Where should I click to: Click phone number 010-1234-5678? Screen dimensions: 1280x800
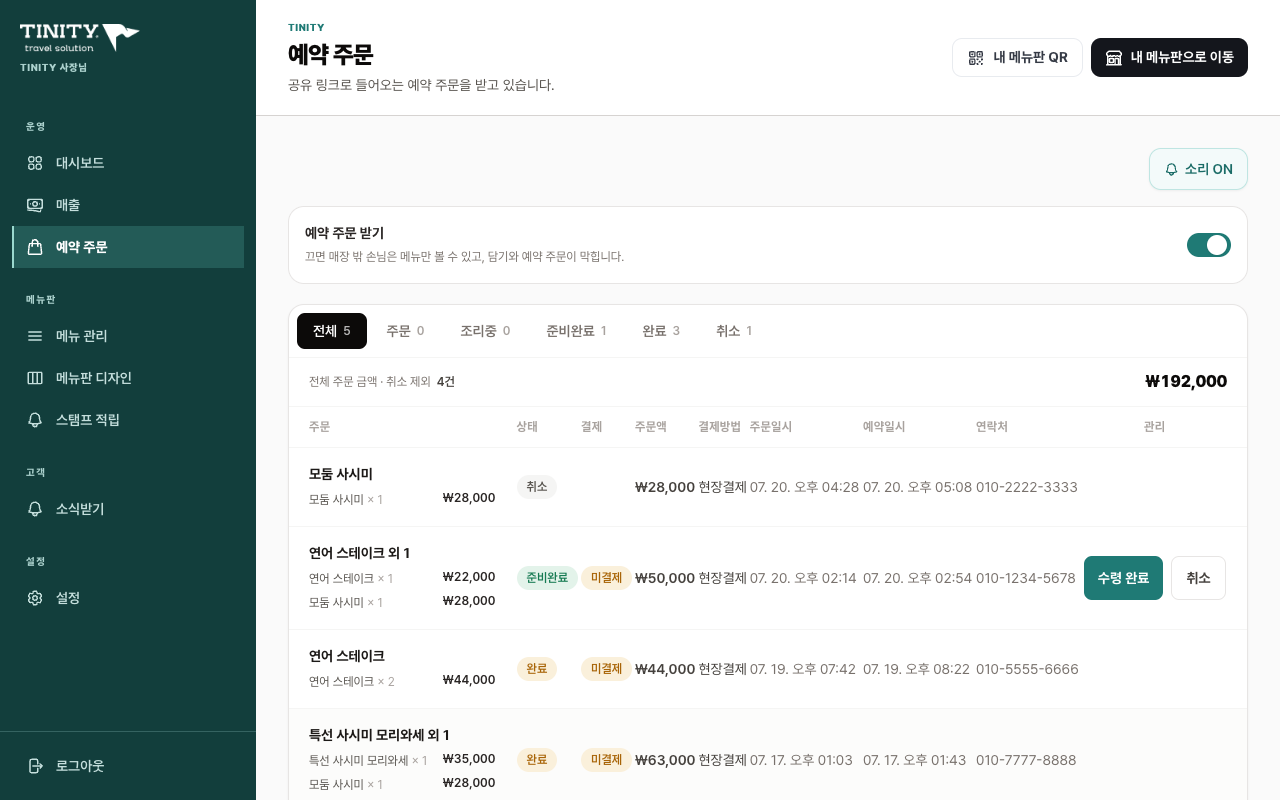tap(1026, 578)
